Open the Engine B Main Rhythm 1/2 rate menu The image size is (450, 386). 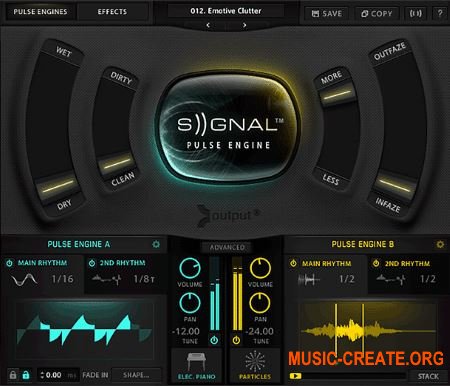point(347,279)
